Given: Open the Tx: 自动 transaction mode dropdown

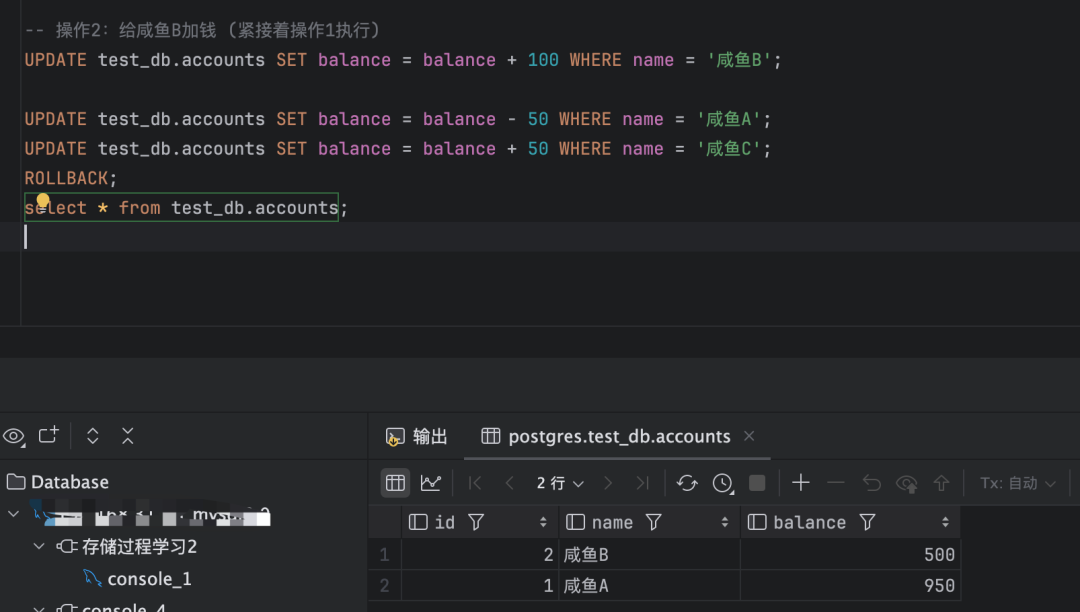Looking at the screenshot, I should click(1018, 483).
